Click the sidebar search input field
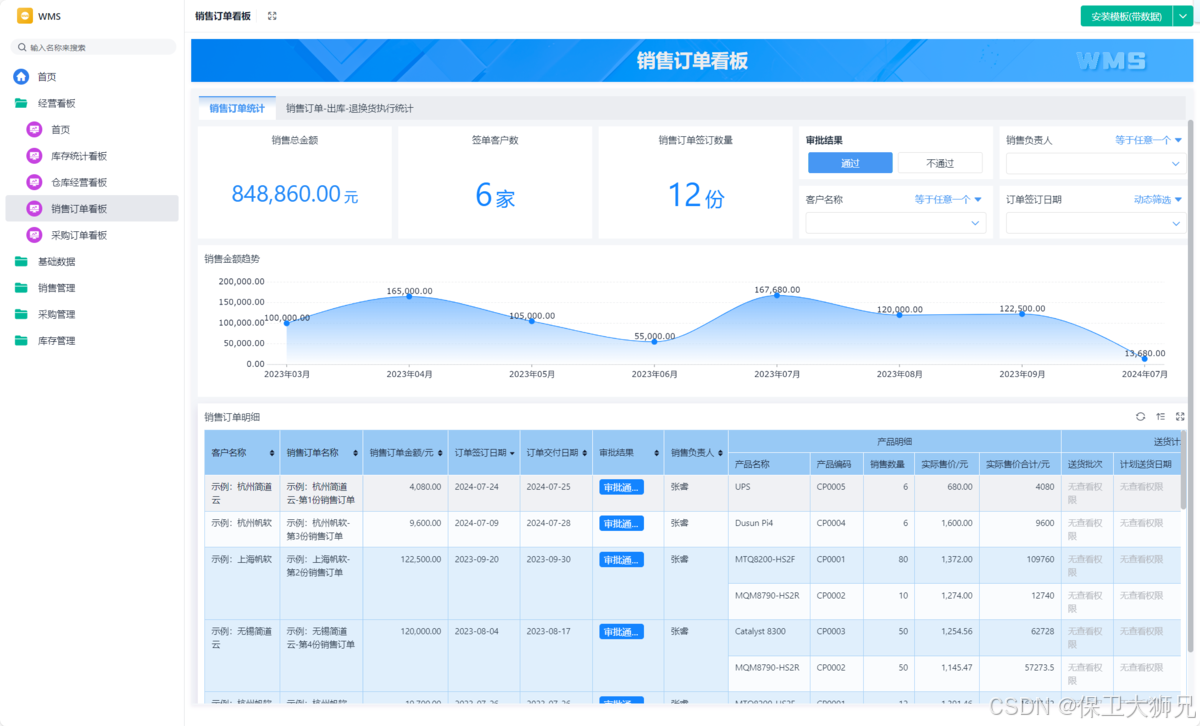 pyautogui.click(x=93, y=47)
